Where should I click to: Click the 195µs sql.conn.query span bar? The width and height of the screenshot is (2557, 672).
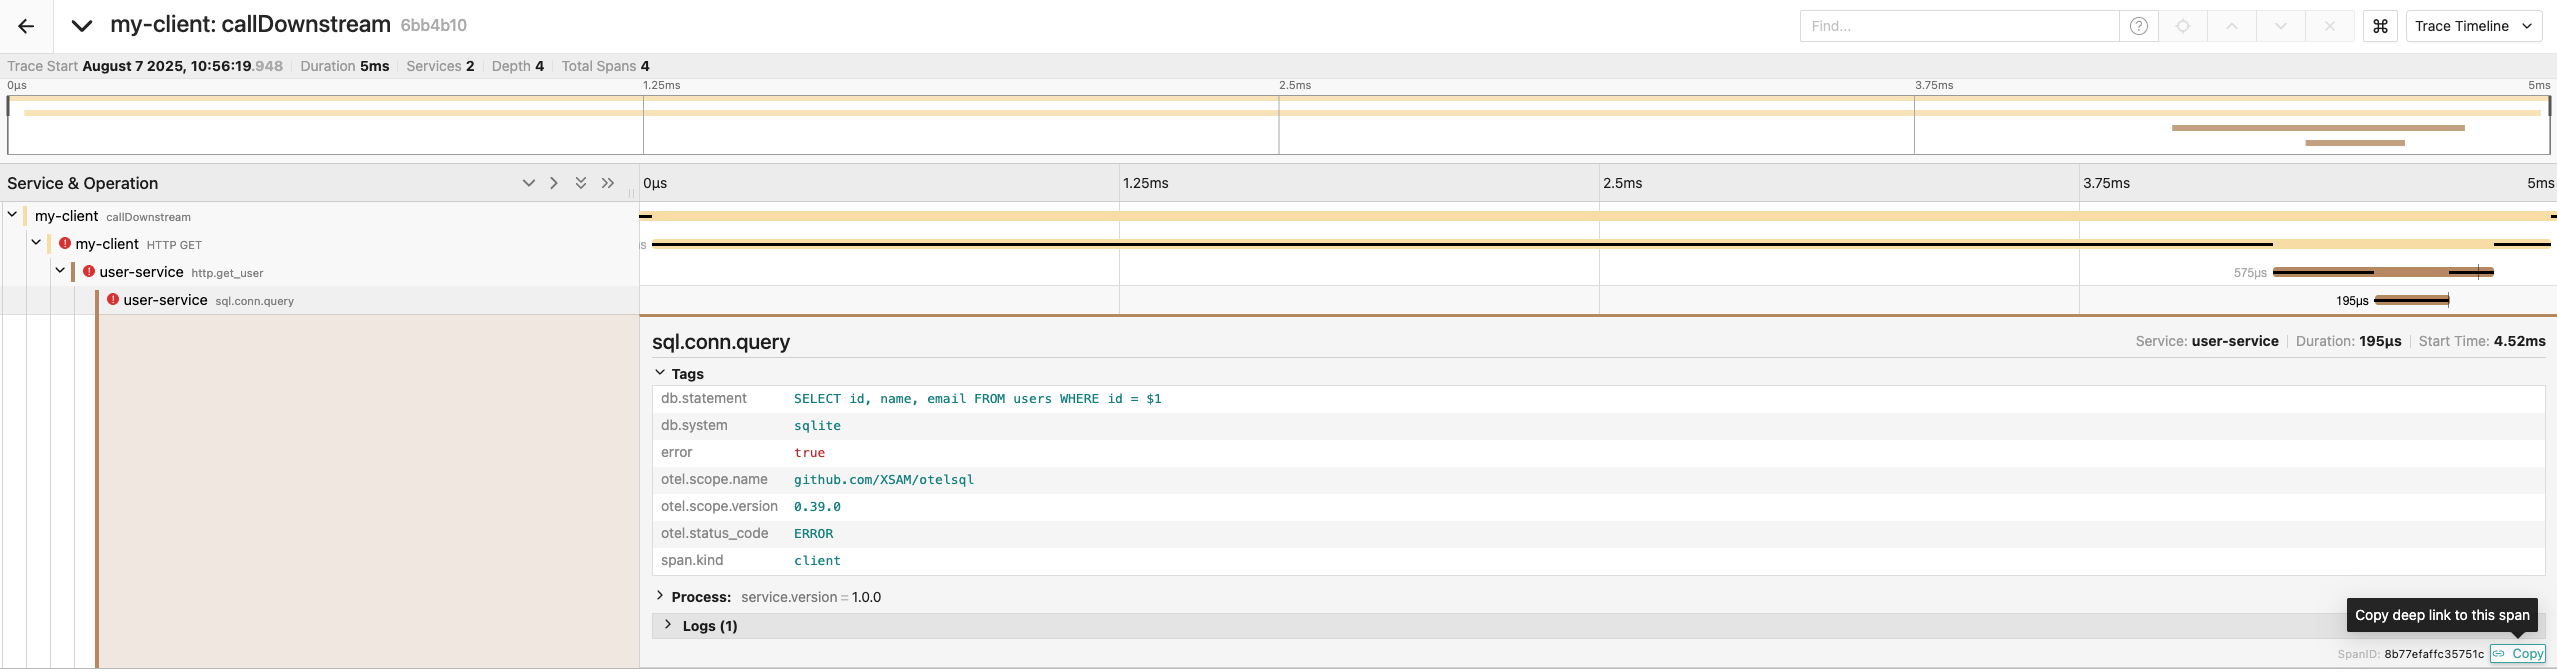[2411, 300]
